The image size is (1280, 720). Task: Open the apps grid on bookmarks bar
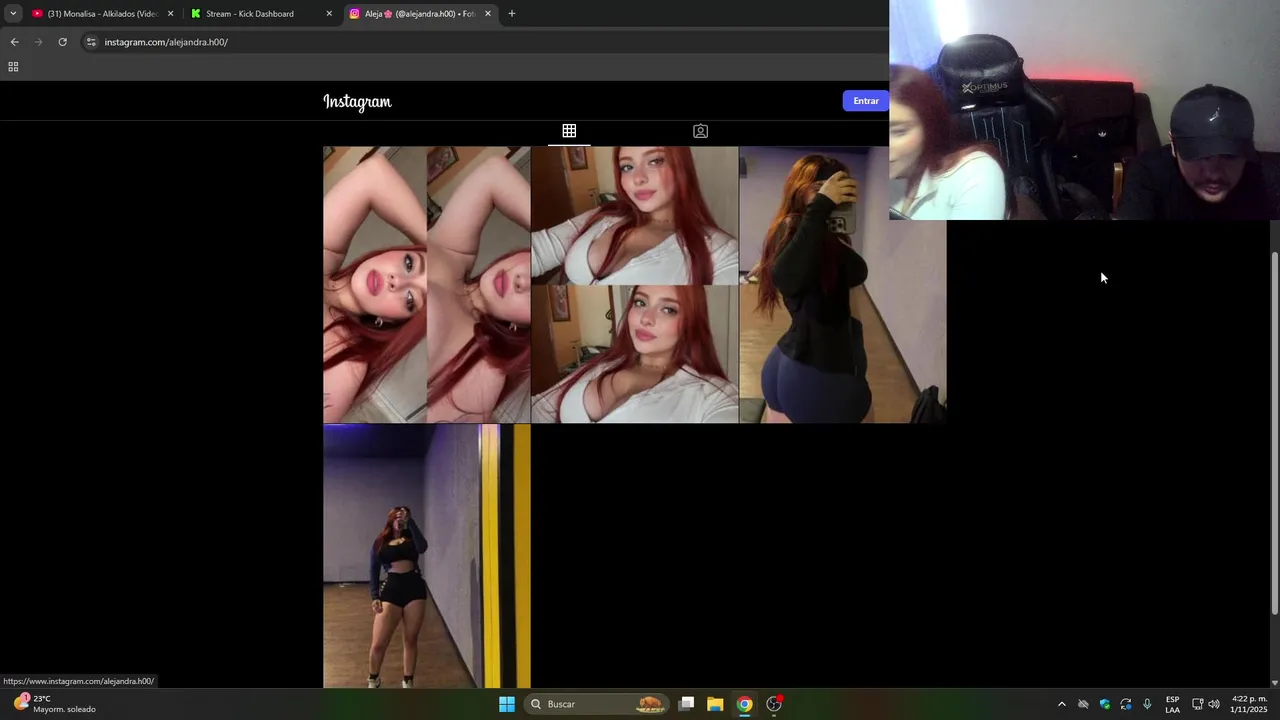(x=13, y=67)
